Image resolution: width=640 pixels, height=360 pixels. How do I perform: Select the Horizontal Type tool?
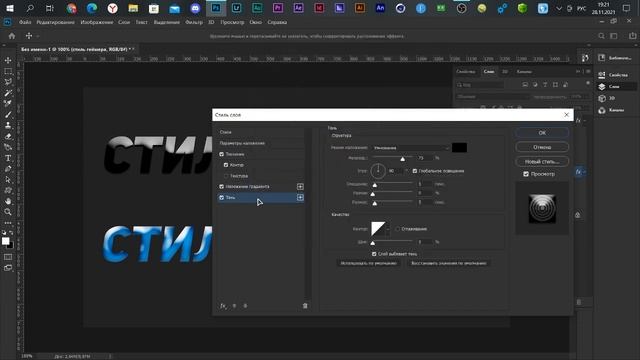(8, 158)
